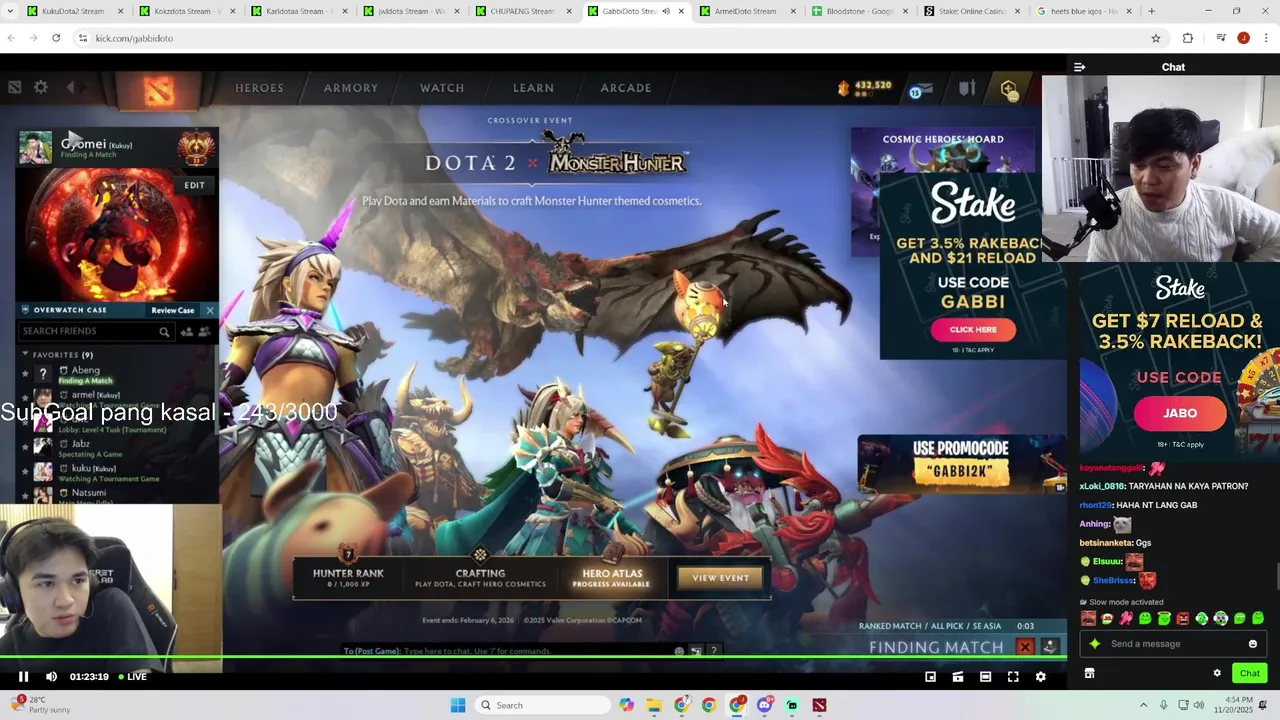Screen dimensions: 1280x720
Task: Click the Send a message input field
Action: 1175,644
